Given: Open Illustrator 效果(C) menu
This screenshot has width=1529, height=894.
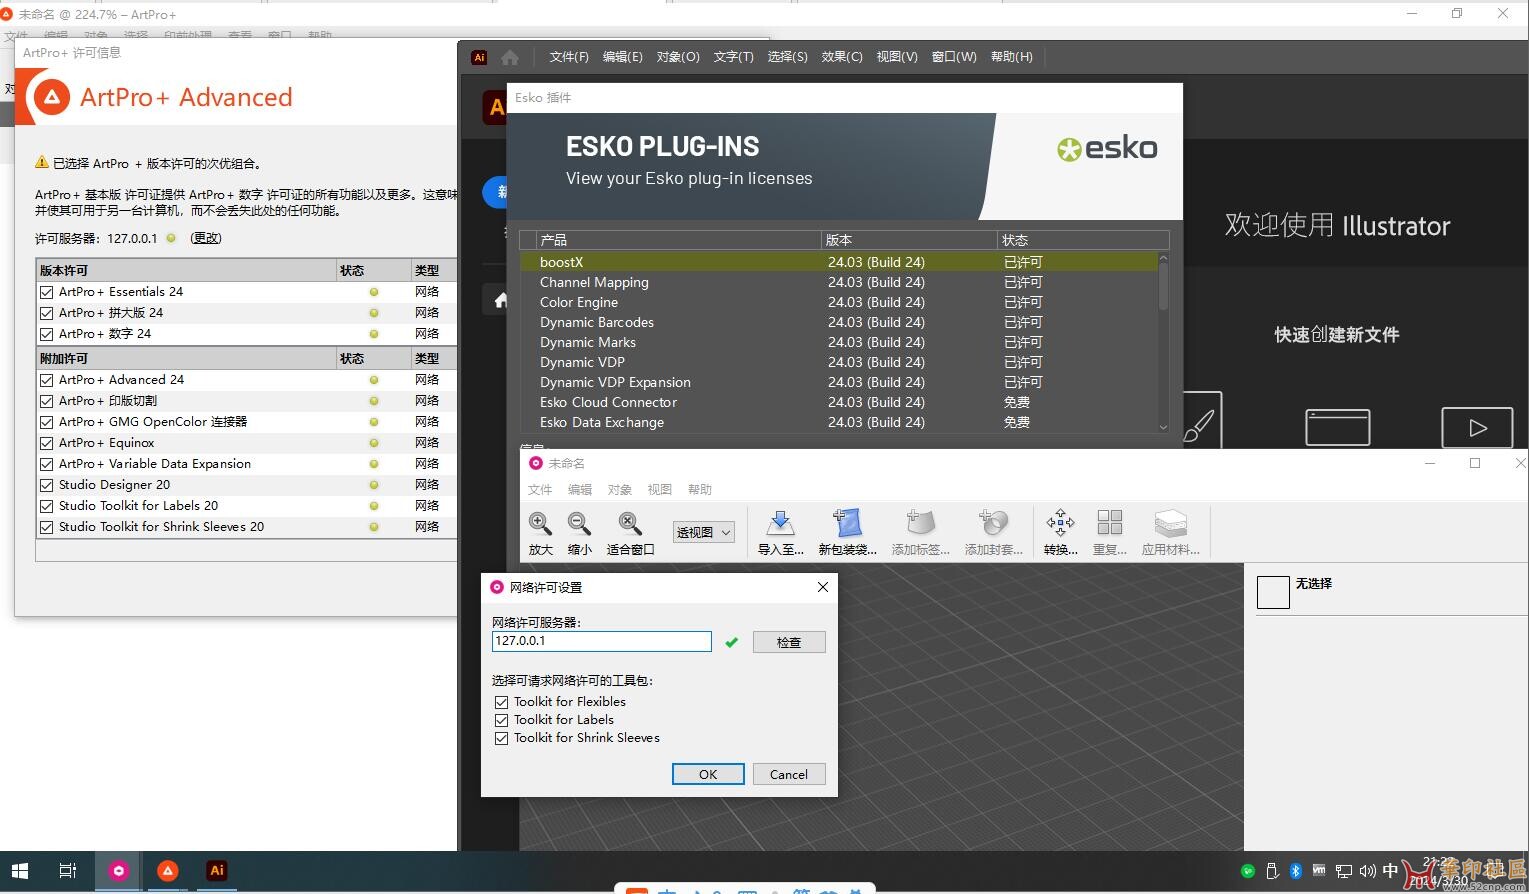Looking at the screenshot, I should tap(842, 57).
